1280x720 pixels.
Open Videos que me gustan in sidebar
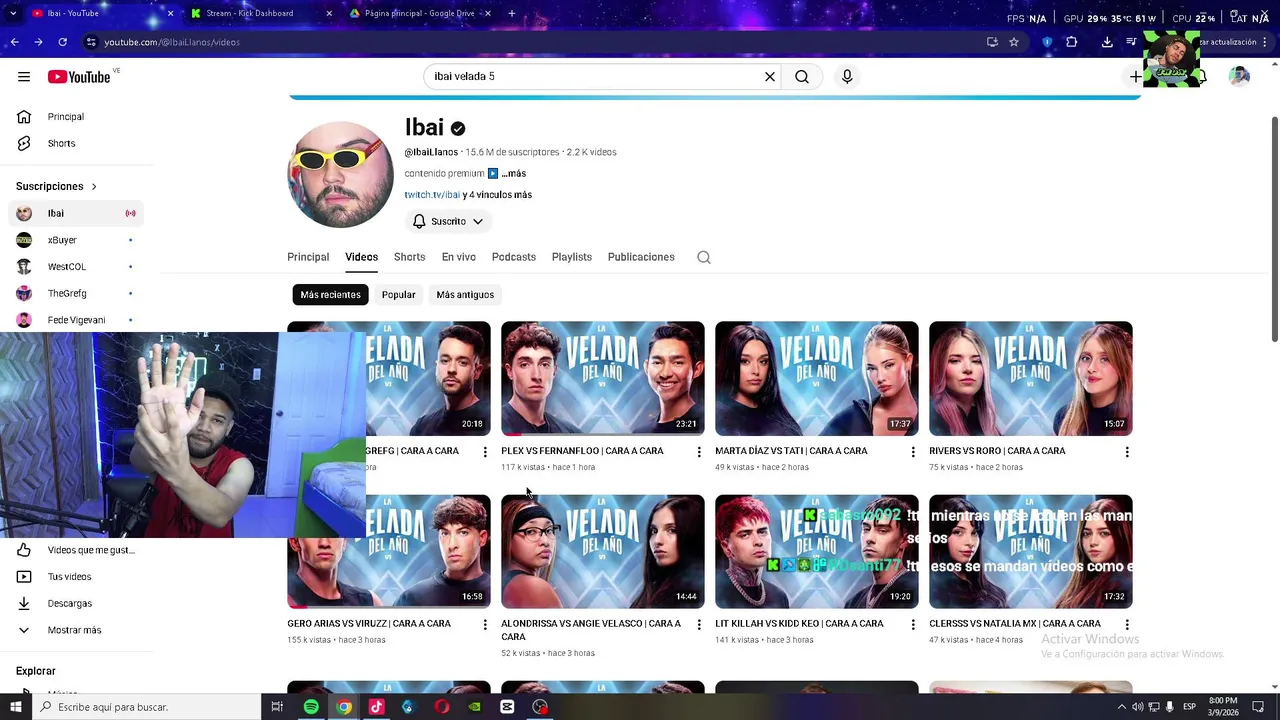point(76,550)
